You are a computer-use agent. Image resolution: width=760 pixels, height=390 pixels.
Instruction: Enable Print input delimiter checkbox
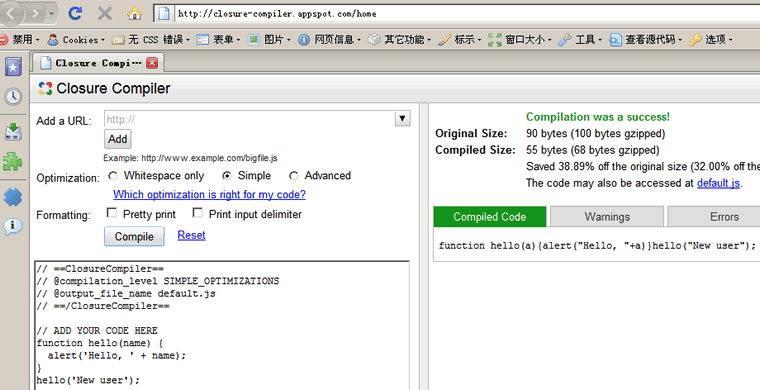coord(197,213)
